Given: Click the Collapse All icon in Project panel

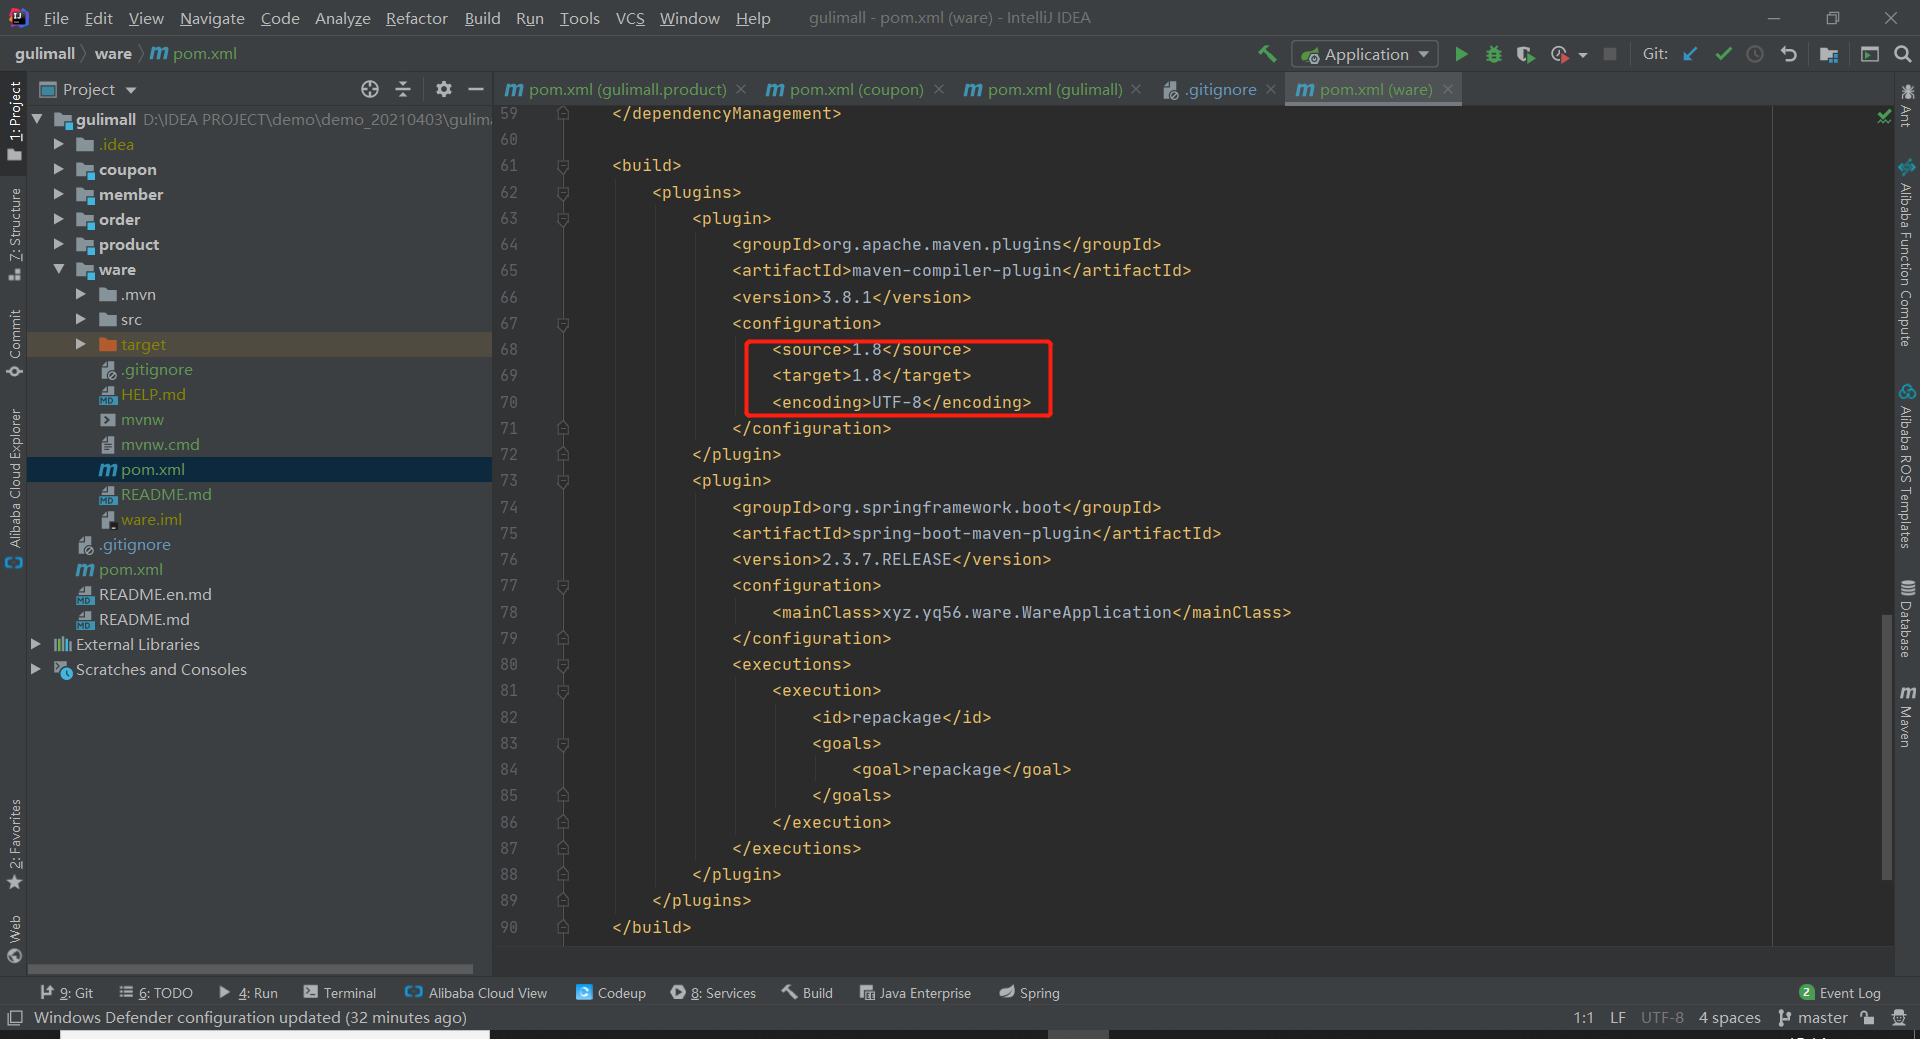Looking at the screenshot, I should [x=403, y=89].
